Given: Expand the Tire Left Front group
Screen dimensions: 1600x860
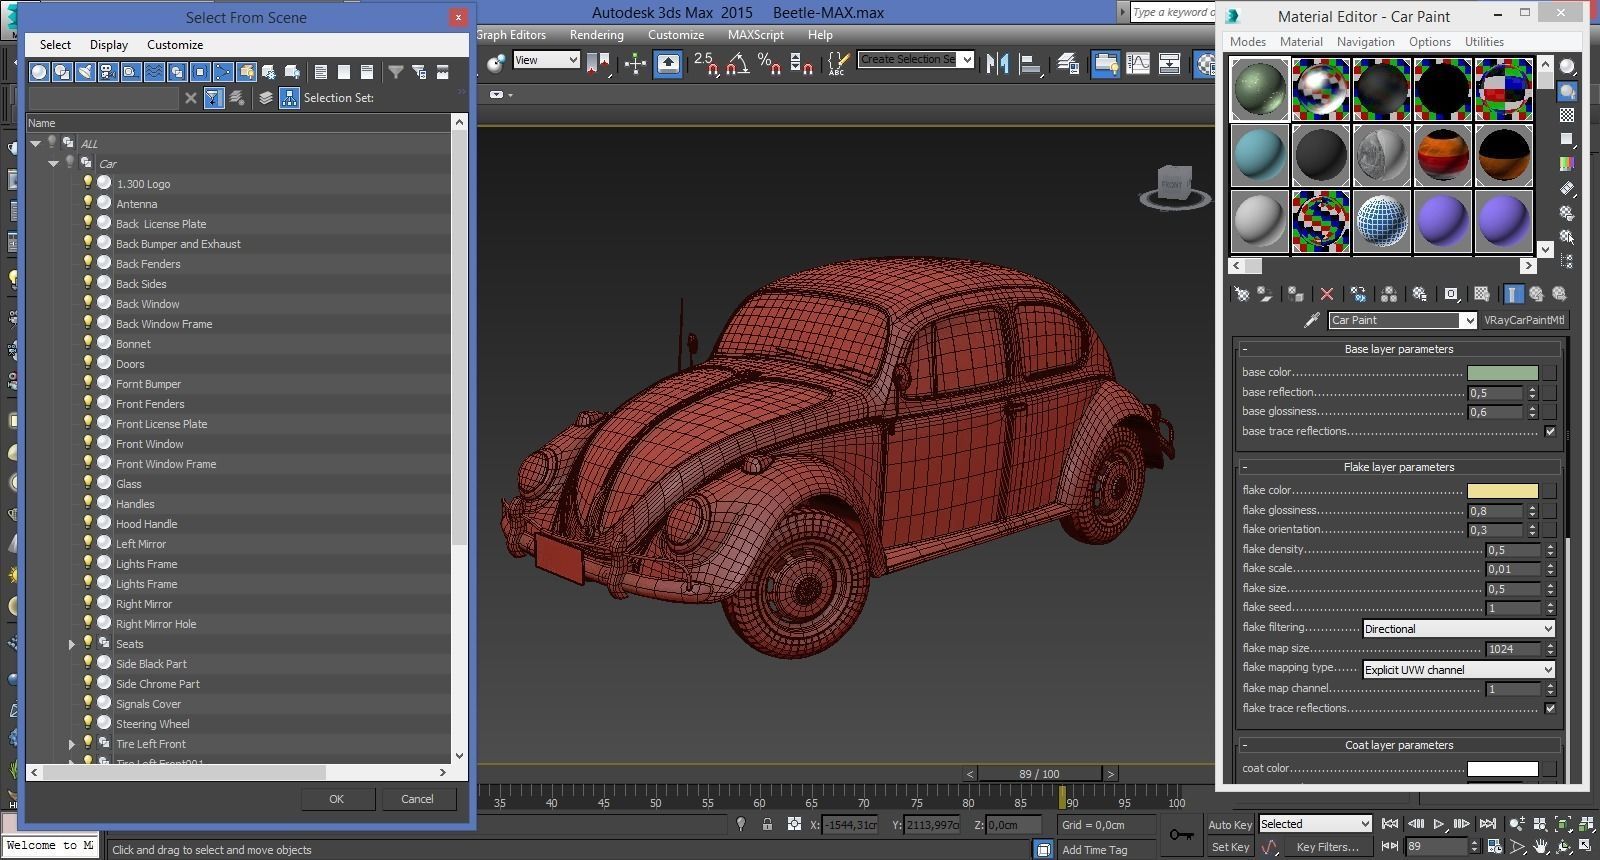Looking at the screenshot, I should (71, 744).
